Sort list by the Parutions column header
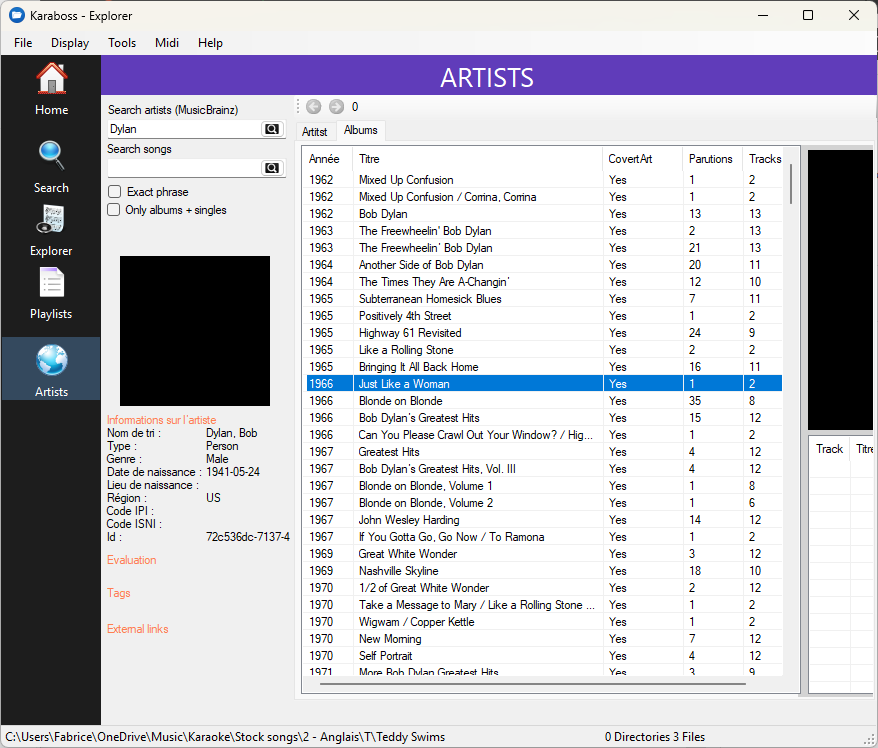Viewport: 878px width, 748px height. tap(710, 159)
